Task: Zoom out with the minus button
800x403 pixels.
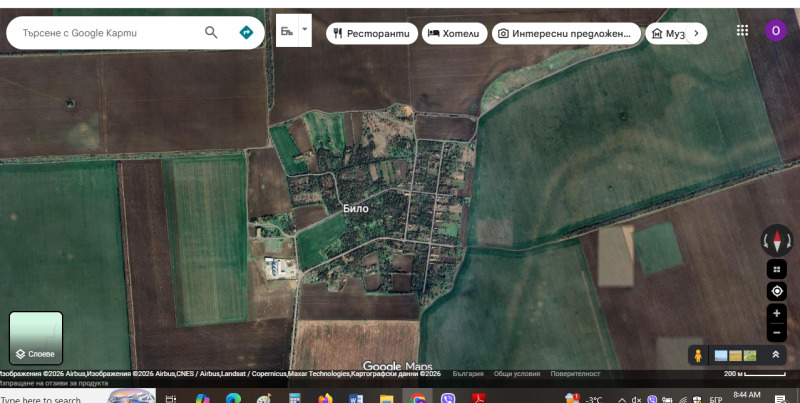Action: [776, 332]
